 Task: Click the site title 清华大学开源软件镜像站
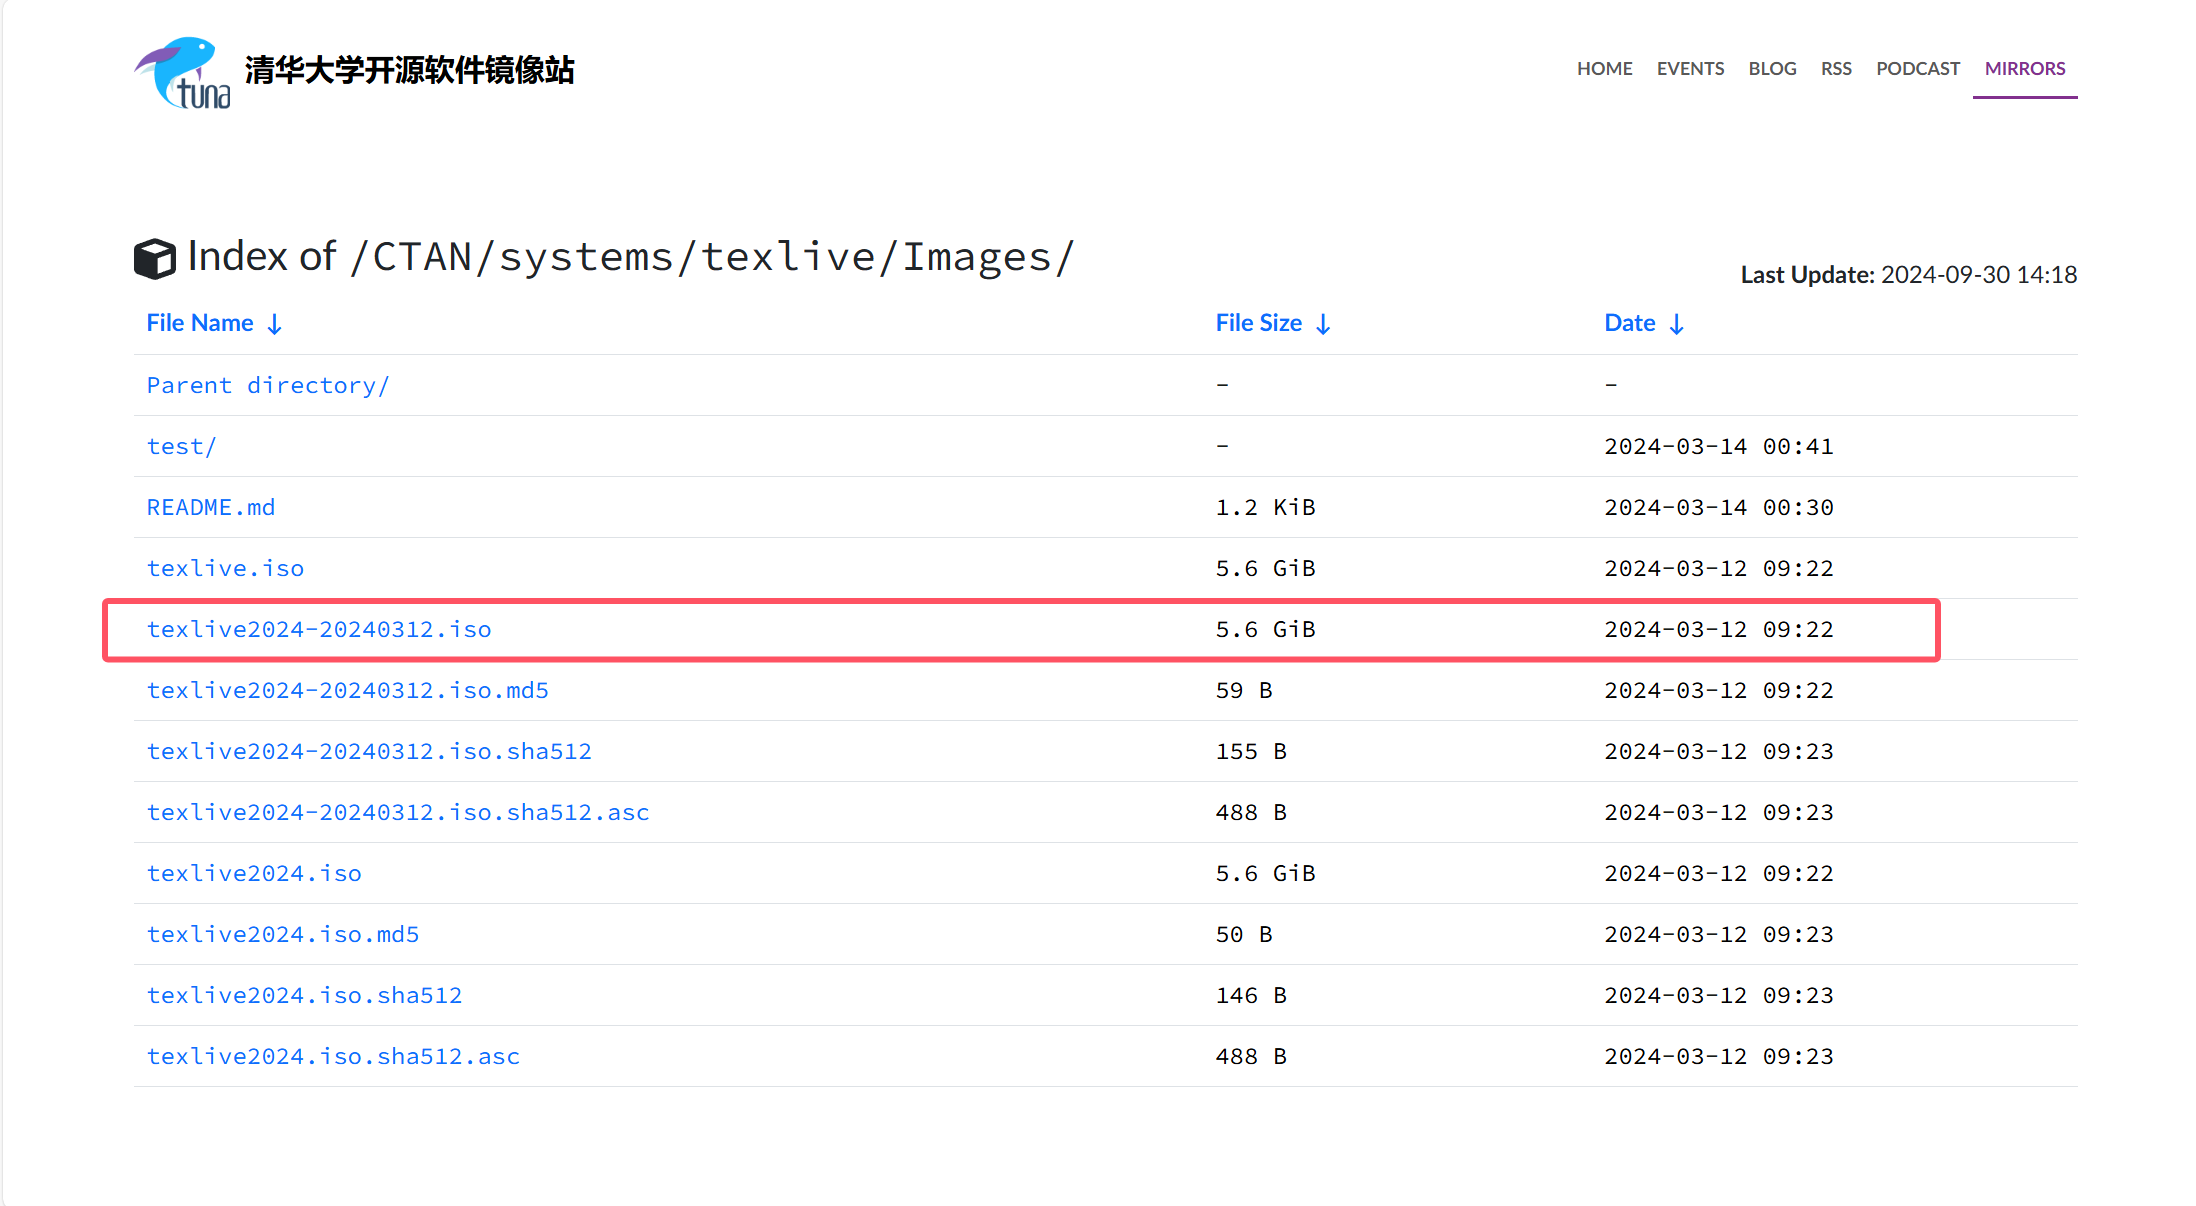click(409, 70)
